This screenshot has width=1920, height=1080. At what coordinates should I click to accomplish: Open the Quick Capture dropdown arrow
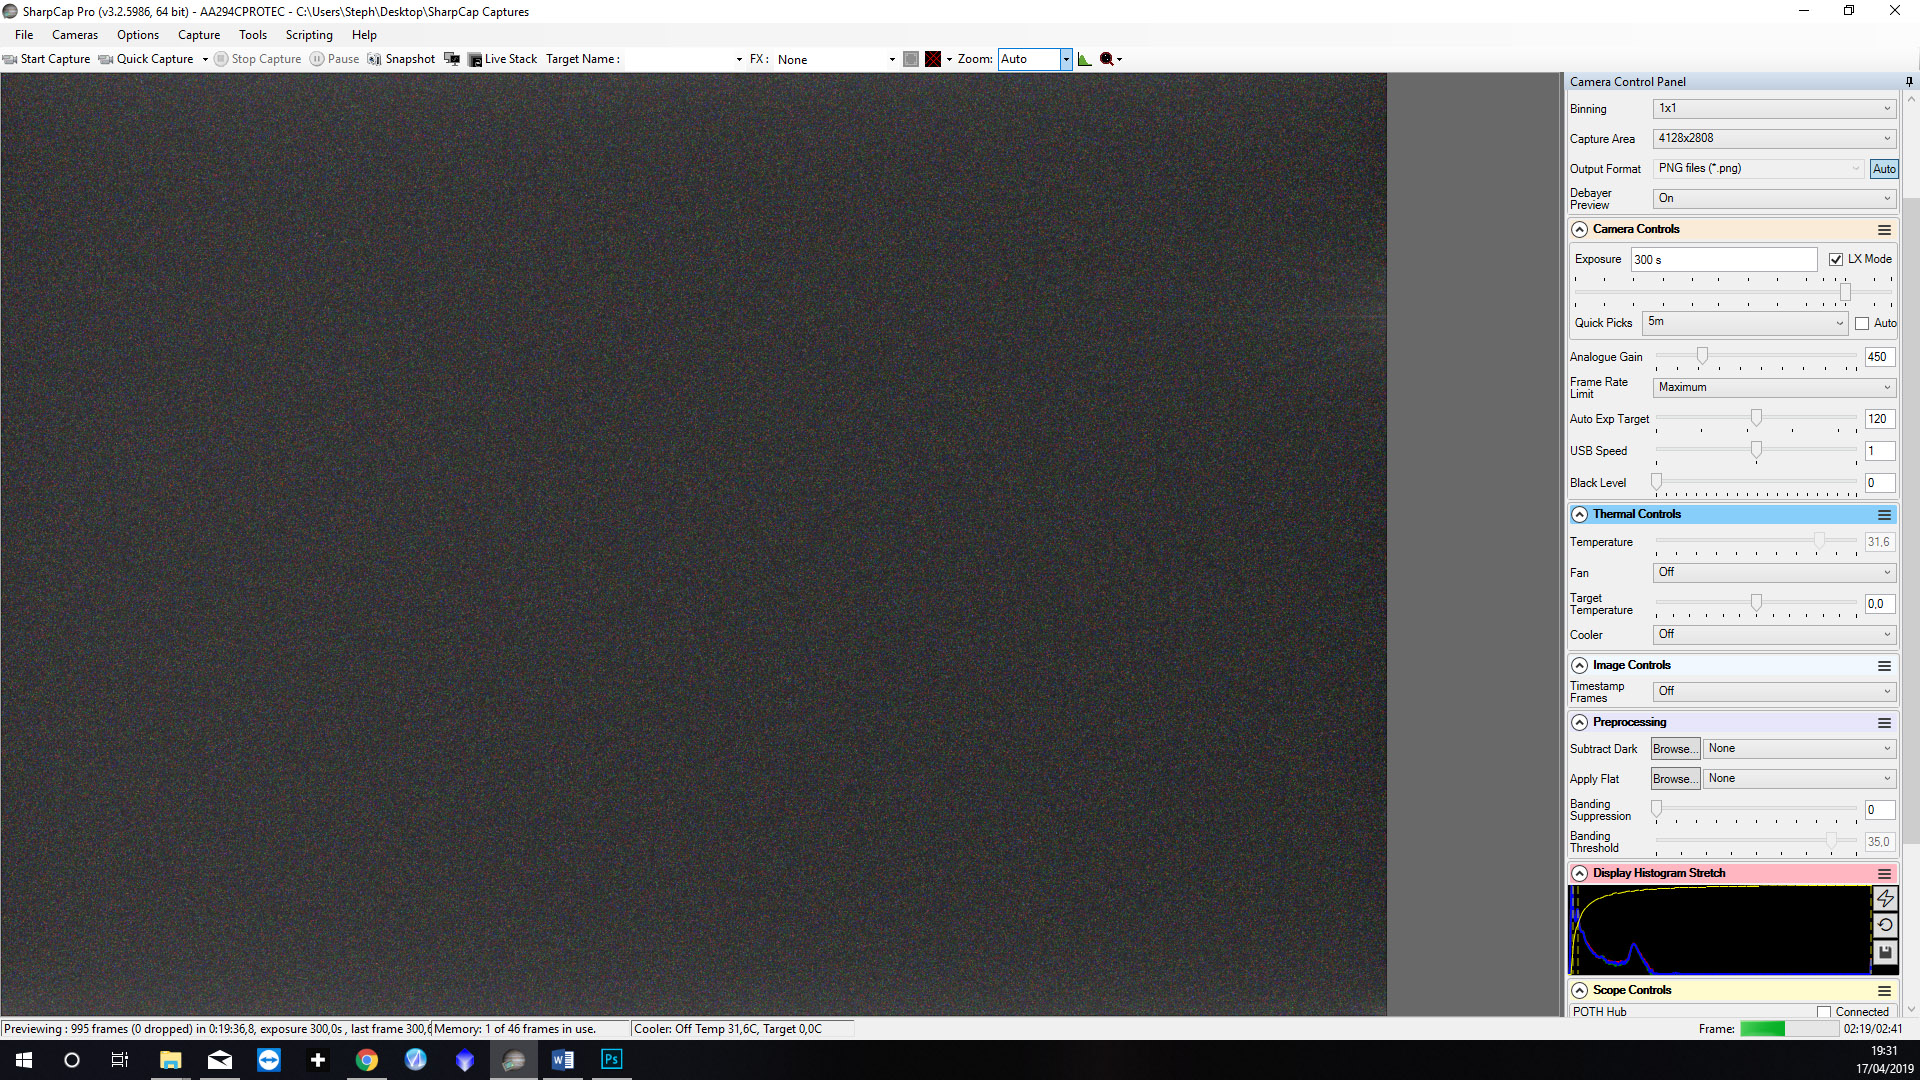coord(205,59)
